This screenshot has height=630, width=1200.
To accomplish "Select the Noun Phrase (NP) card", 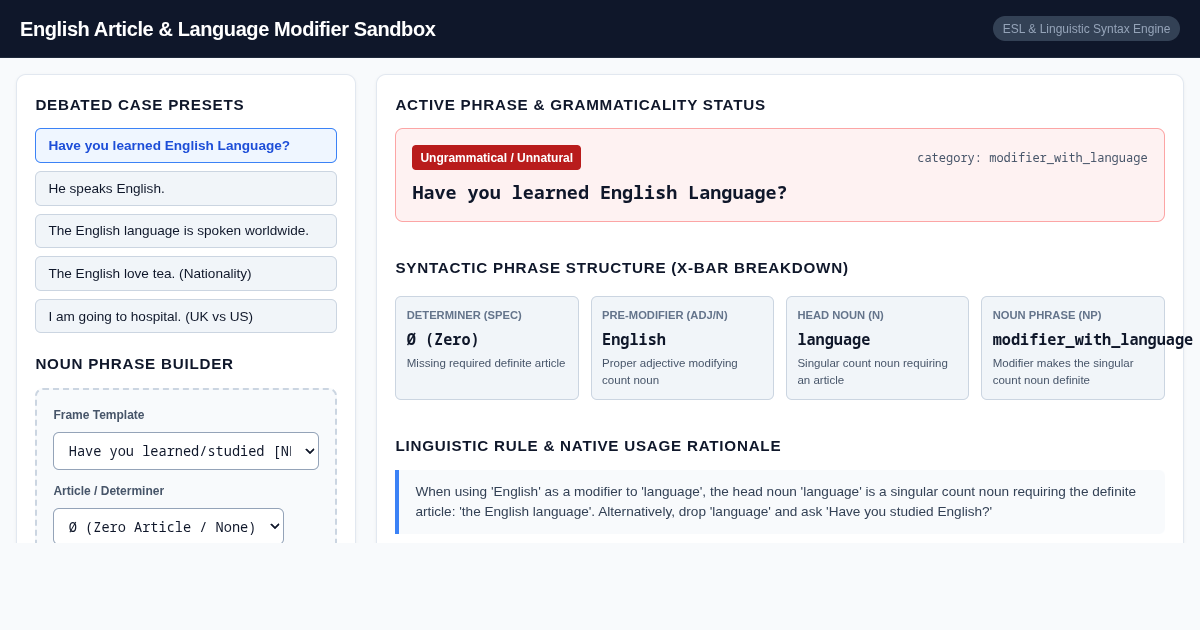I will 1073,348.
